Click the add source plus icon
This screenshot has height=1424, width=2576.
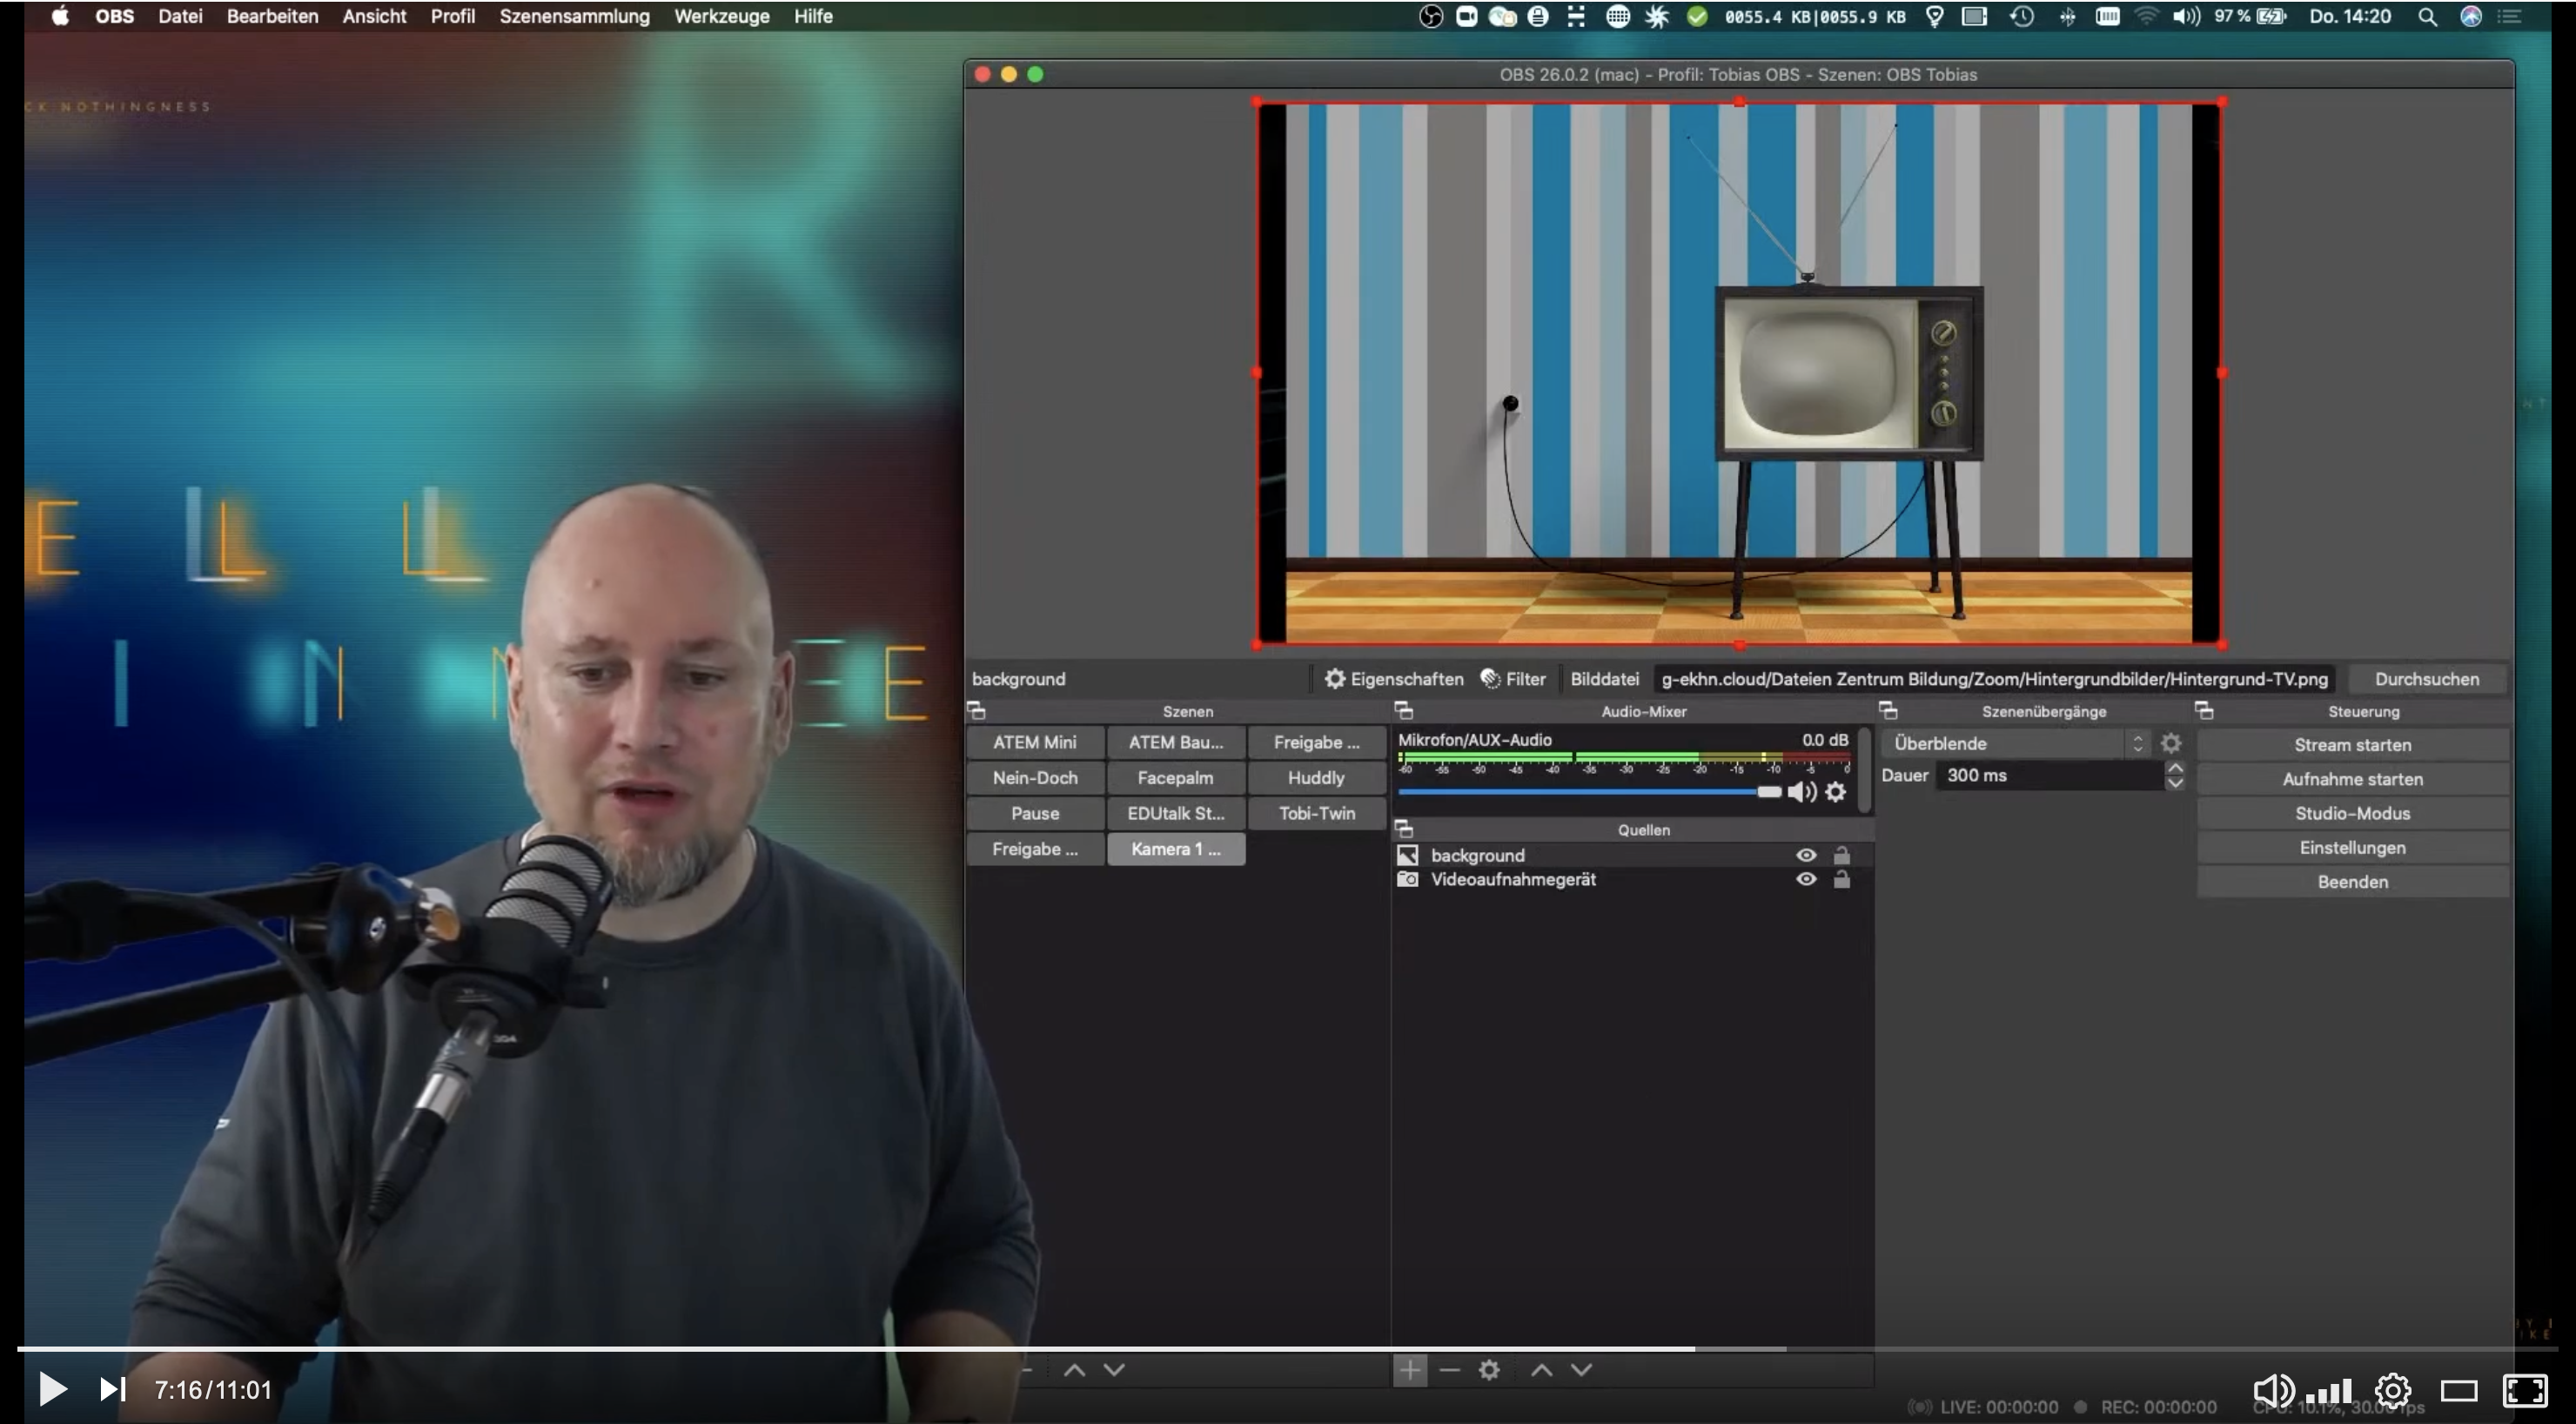coord(1409,1369)
